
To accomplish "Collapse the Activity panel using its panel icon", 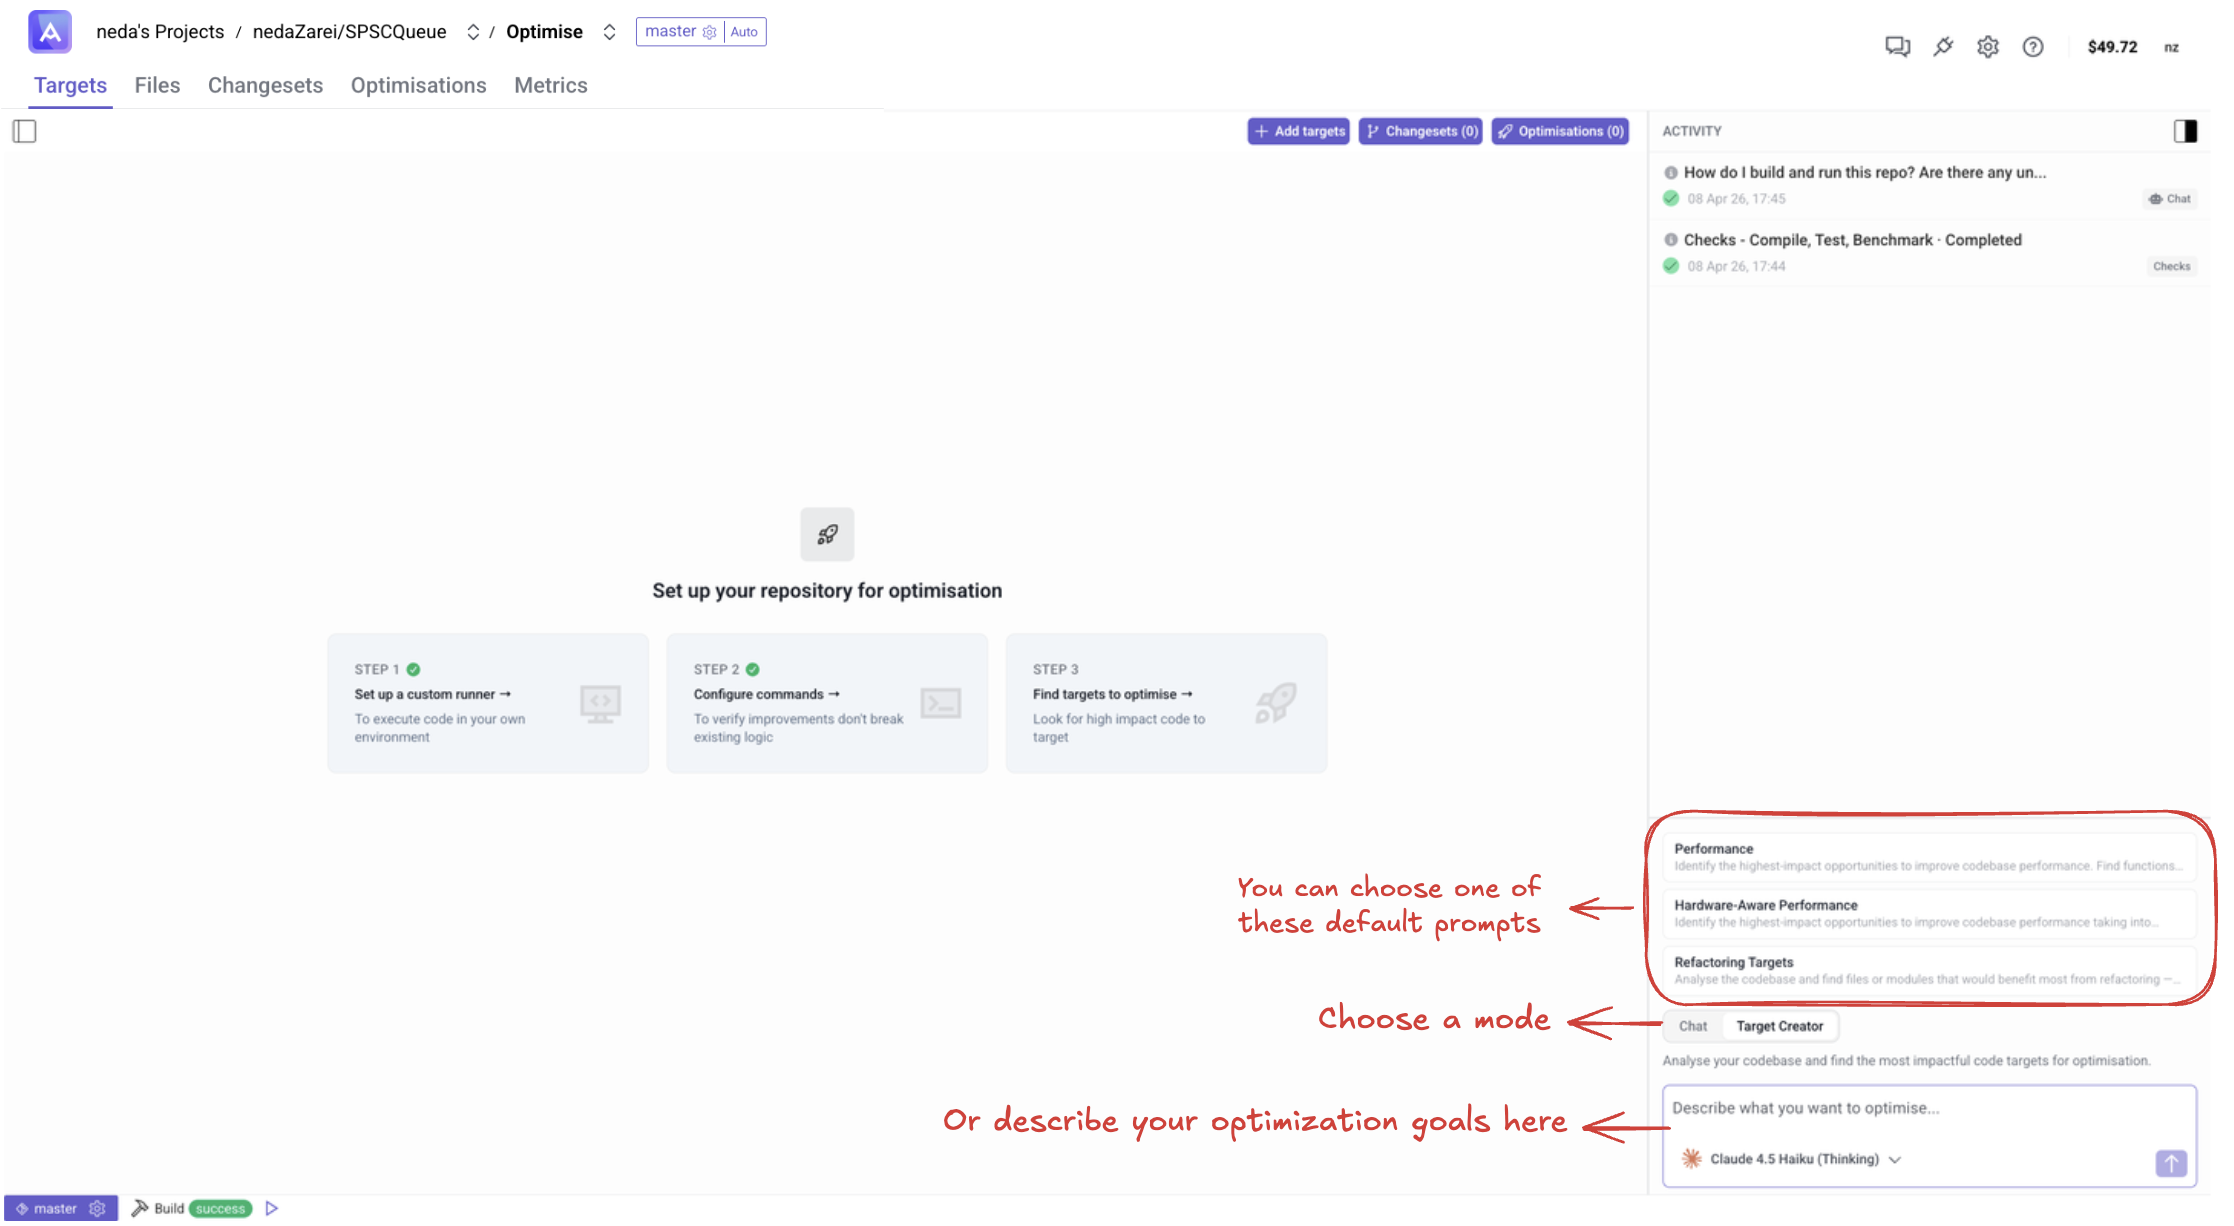I will pos(2185,131).
